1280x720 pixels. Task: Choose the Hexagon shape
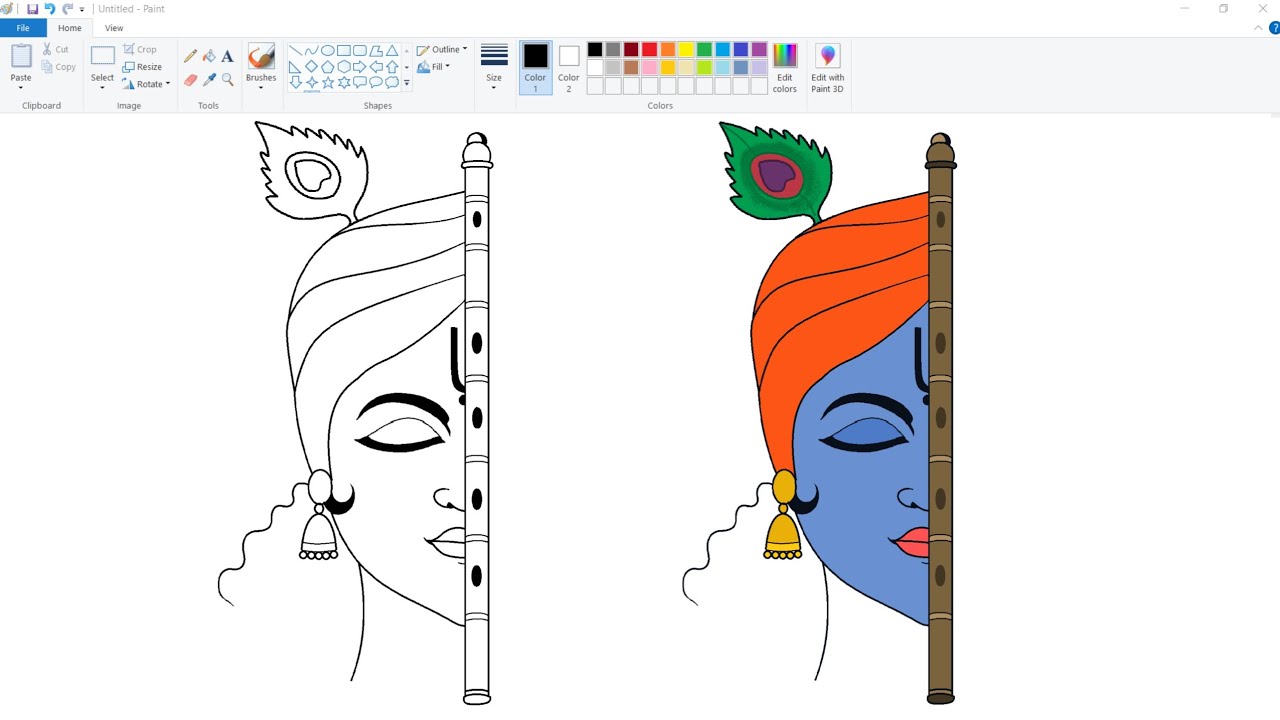point(343,66)
